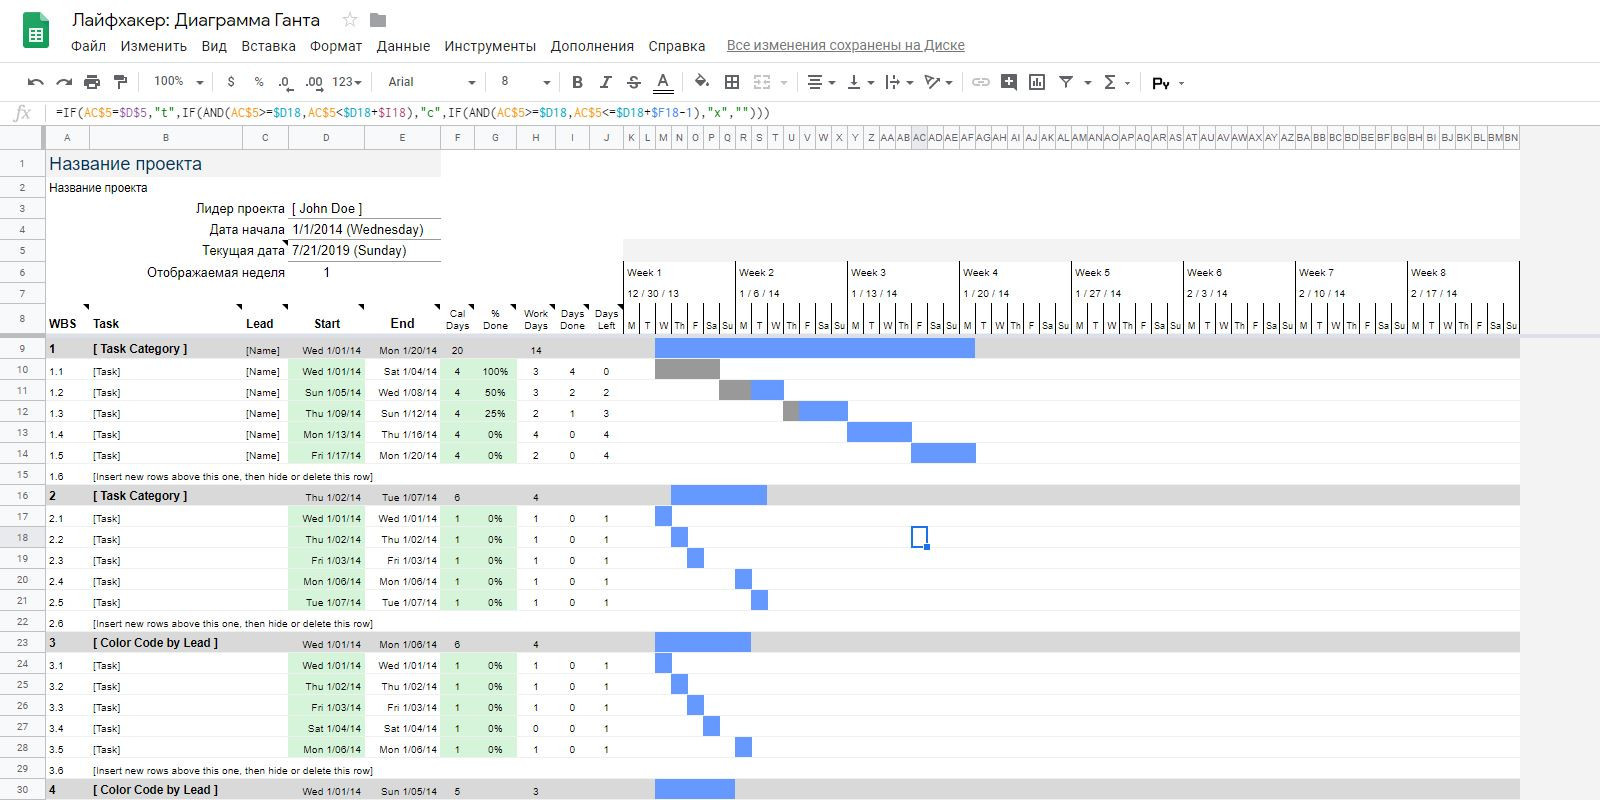Toggle bold formatting
1600x800 pixels.
(577, 82)
